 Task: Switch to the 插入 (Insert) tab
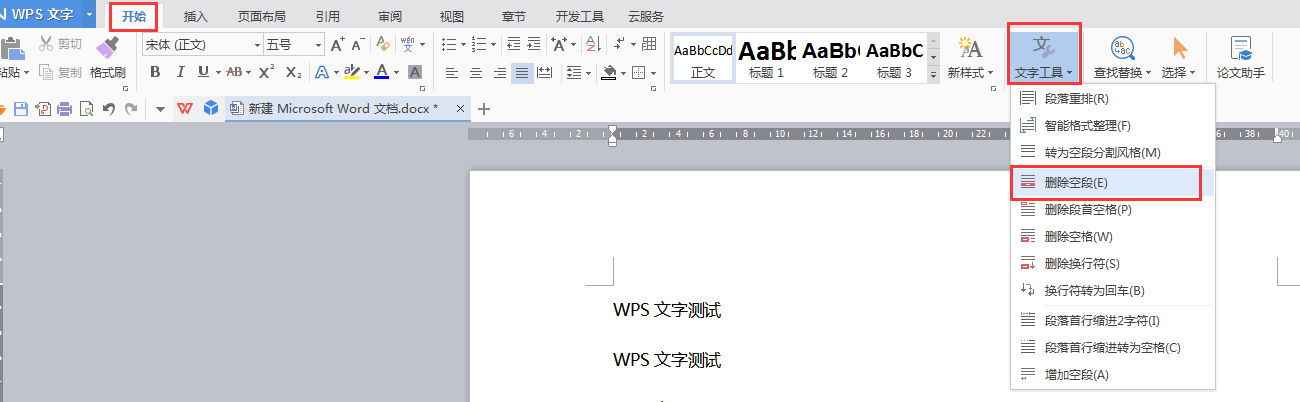point(196,16)
